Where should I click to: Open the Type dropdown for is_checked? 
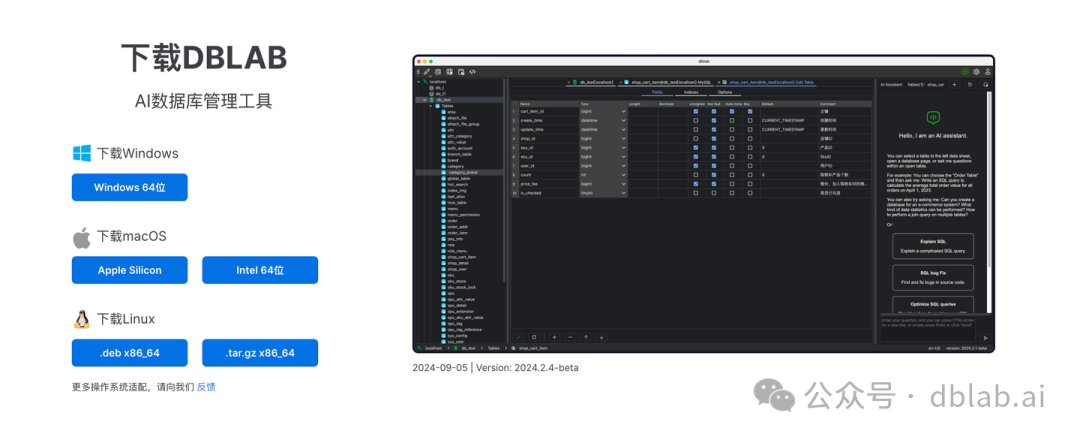623,193
